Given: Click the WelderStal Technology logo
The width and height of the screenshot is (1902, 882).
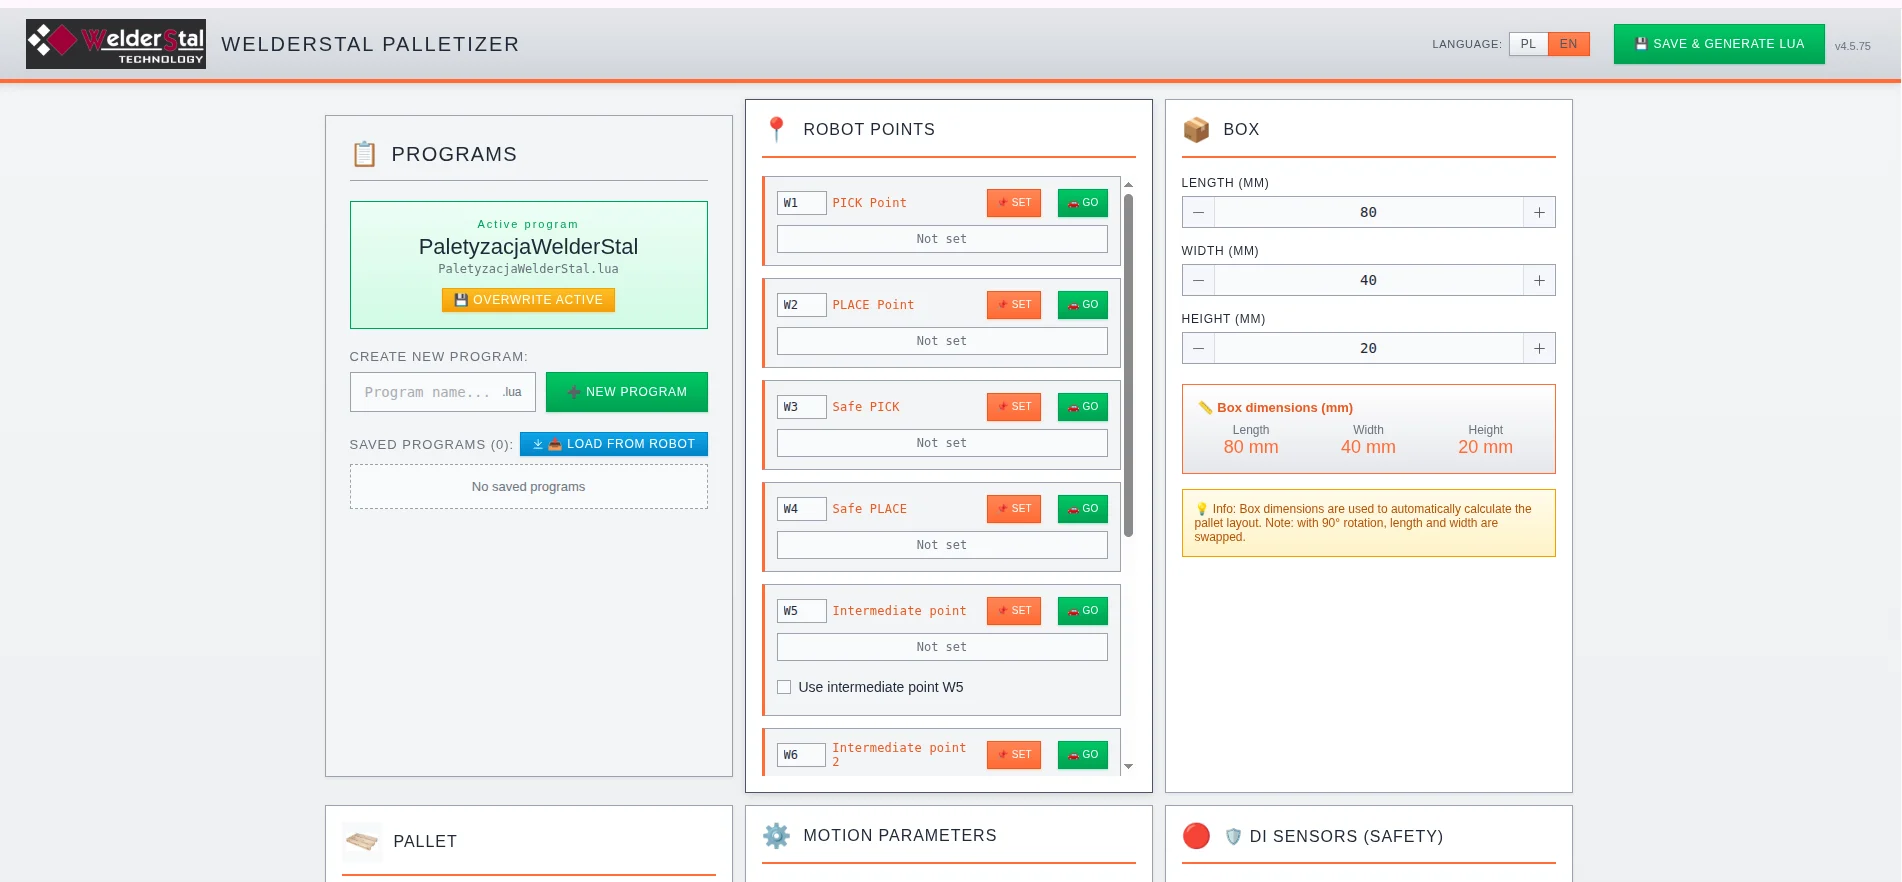Looking at the screenshot, I should click(x=116, y=44).
